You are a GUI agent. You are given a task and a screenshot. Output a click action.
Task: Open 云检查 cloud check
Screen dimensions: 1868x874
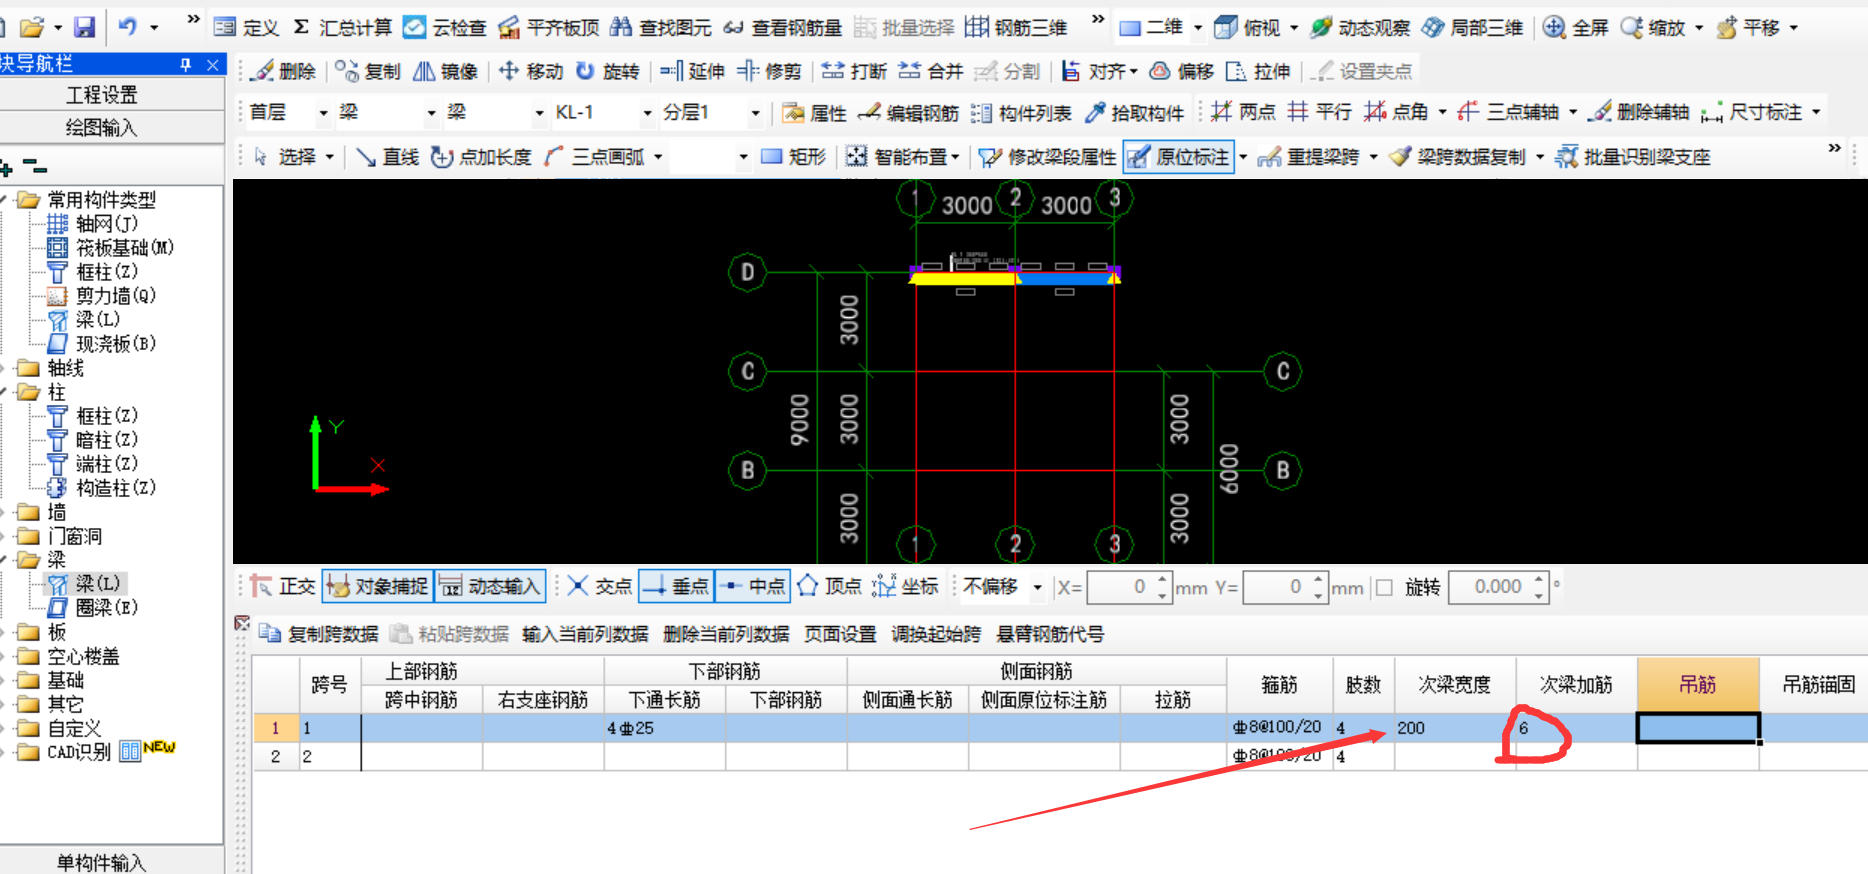point(445,27)
